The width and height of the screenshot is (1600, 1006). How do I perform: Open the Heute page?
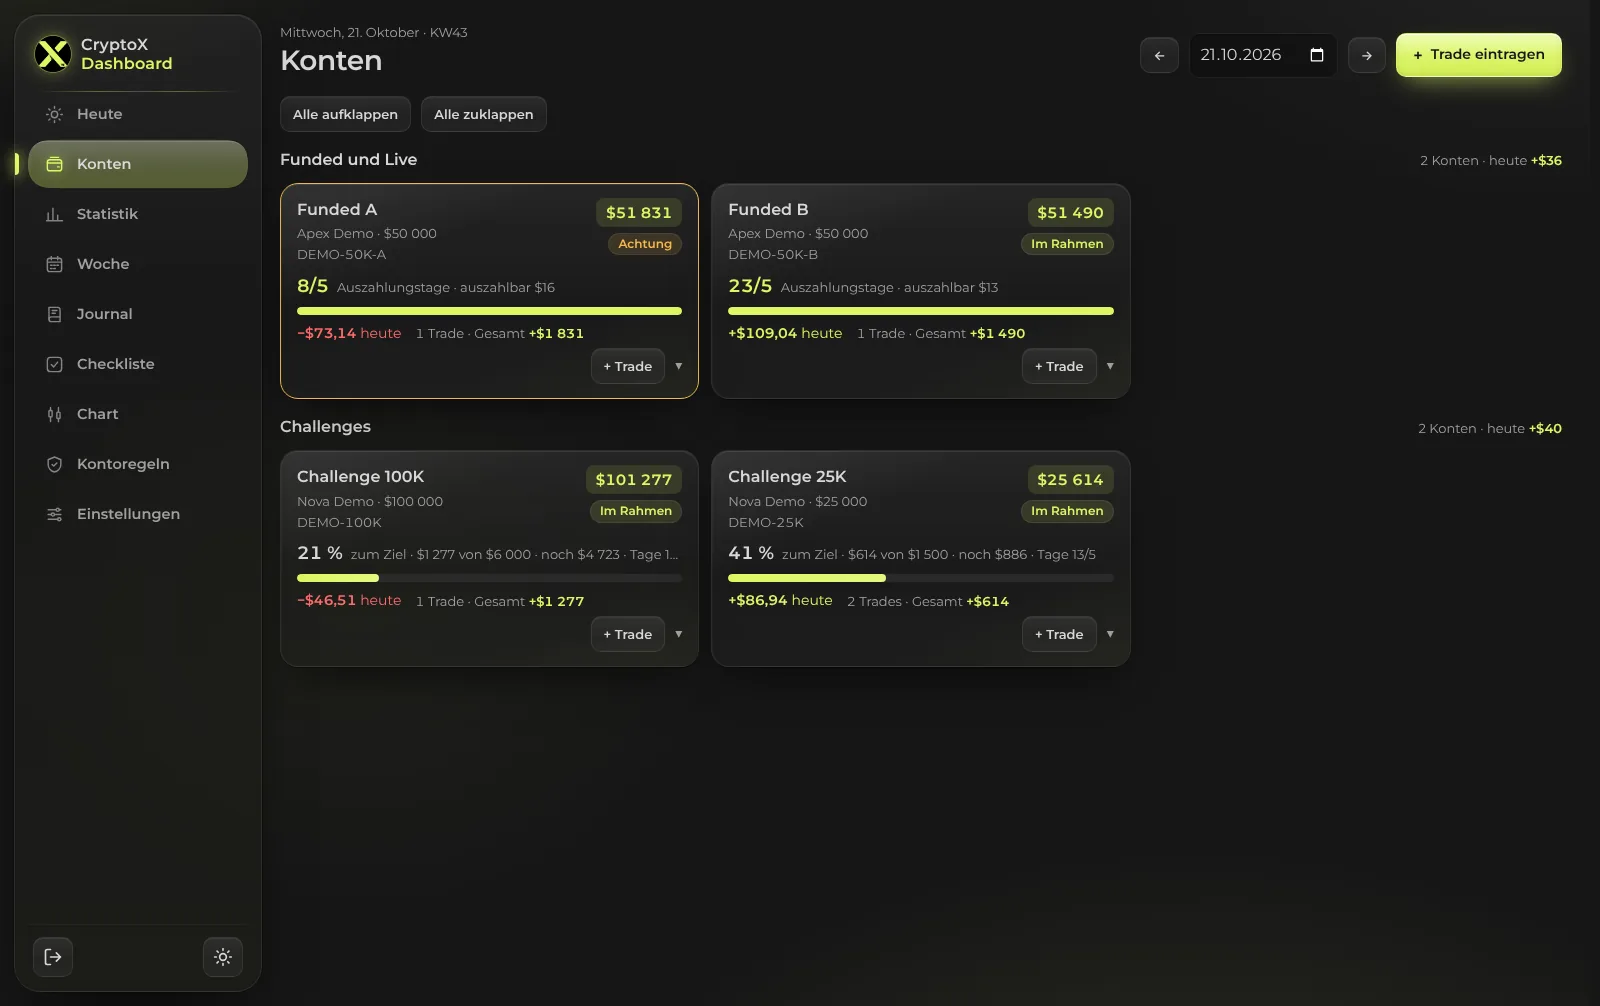[138, 114]
